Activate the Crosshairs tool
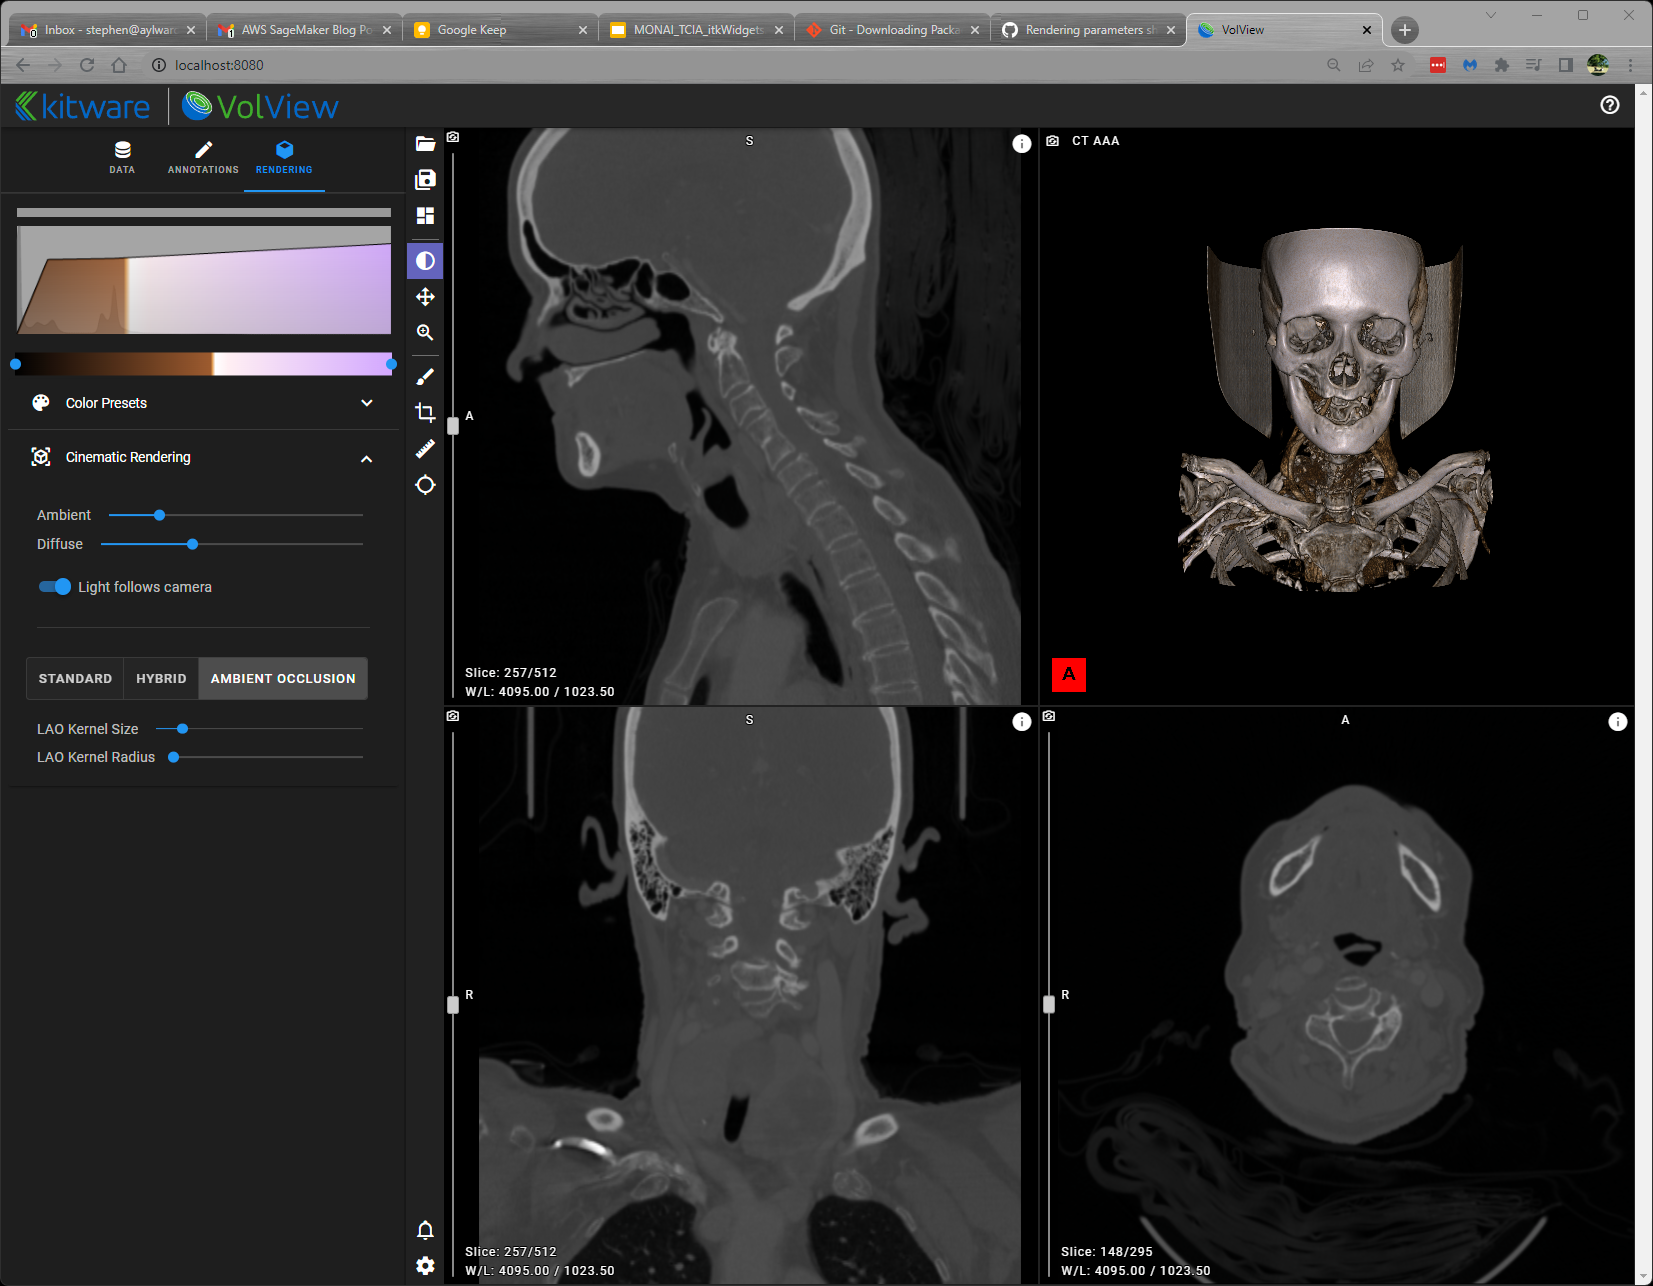Screen dimensions: 1653x1286 (x=425, y=484)
